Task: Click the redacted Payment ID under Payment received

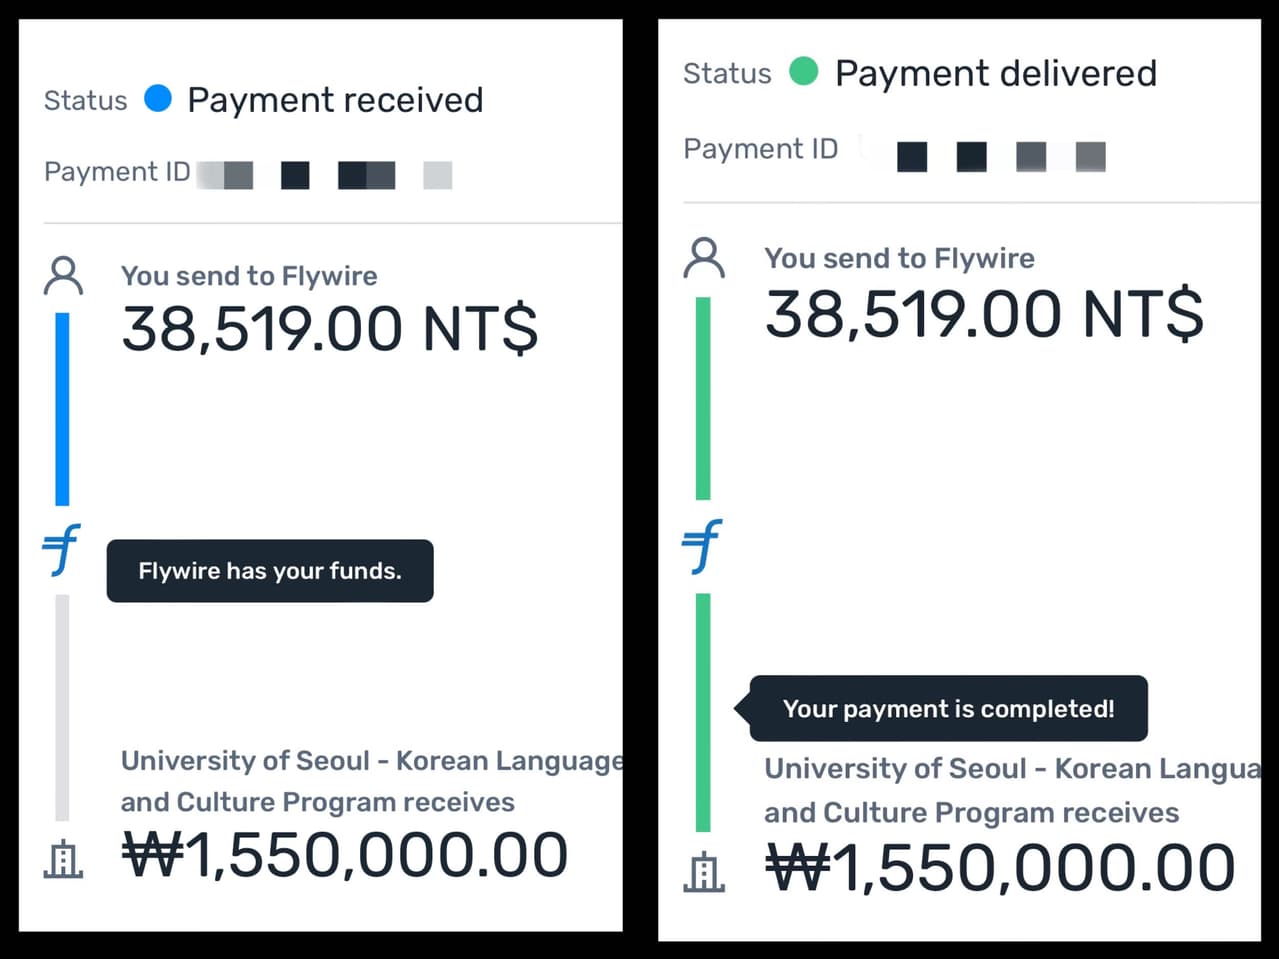Action: pos(324,175)
